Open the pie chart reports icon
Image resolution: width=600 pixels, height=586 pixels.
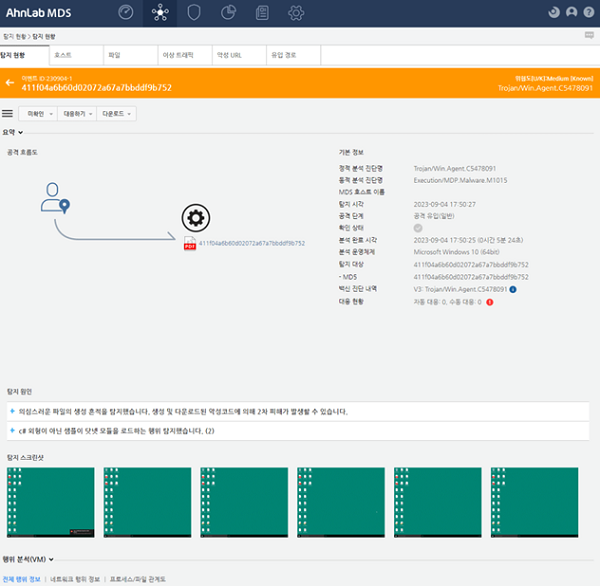tap(228, 13)
